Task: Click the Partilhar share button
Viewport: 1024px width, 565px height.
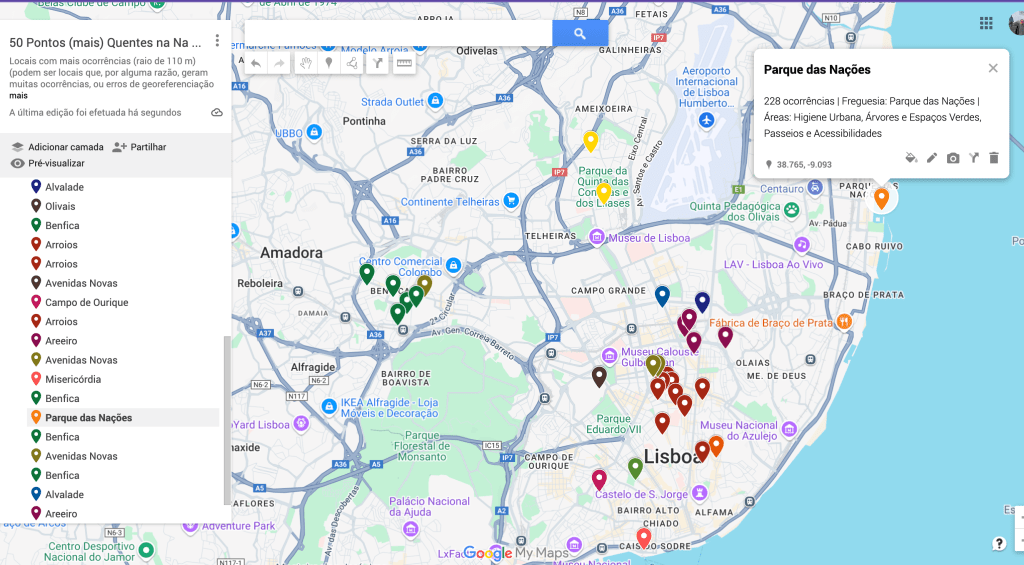Action: [140, 147]
